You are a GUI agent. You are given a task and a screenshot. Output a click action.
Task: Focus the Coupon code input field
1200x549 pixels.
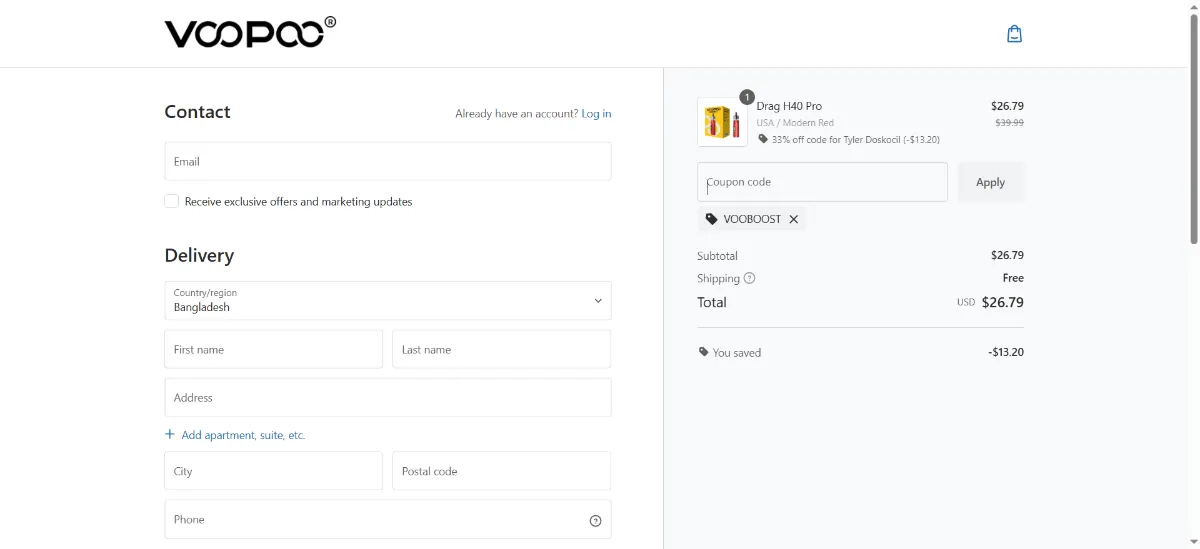[x=822, y=182]
